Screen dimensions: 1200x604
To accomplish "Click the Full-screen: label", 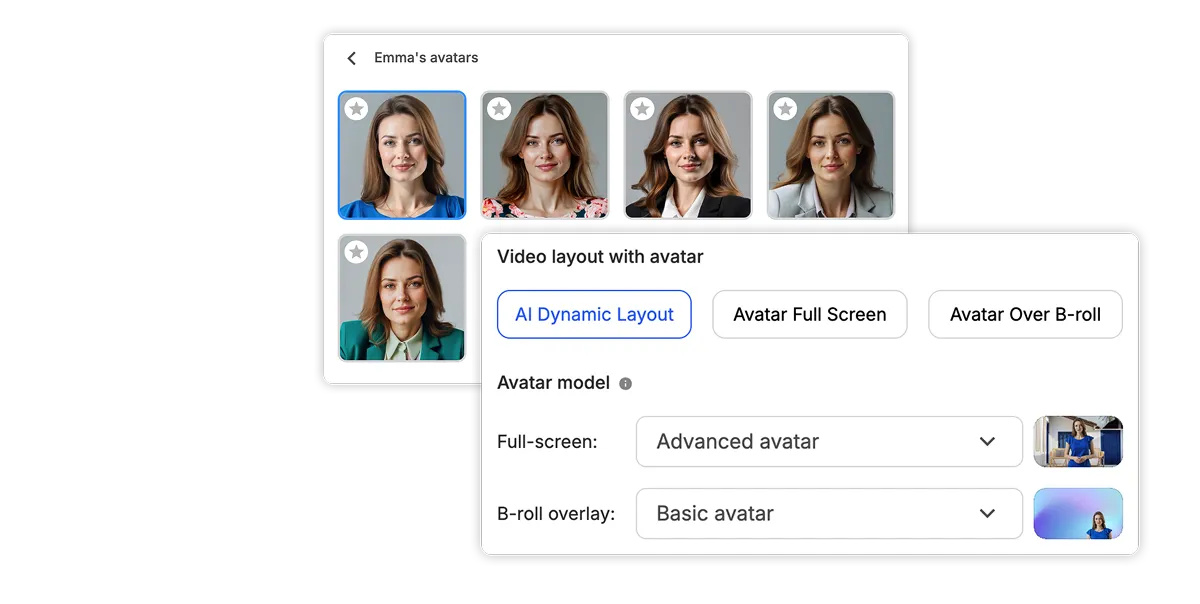I will [547, 441].
